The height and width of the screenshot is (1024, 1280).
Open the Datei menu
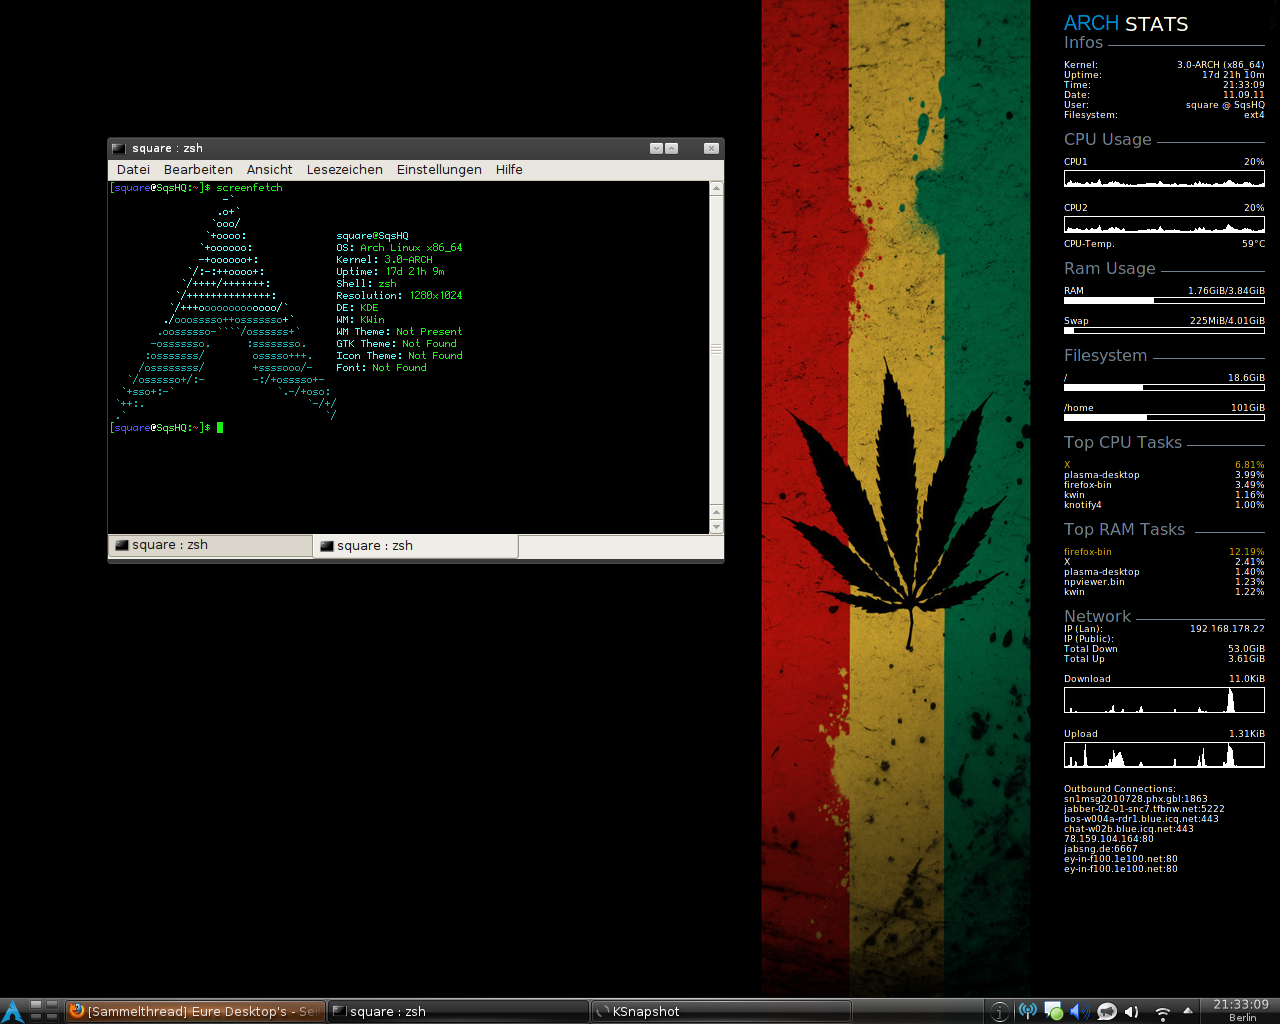pos(133,170)
